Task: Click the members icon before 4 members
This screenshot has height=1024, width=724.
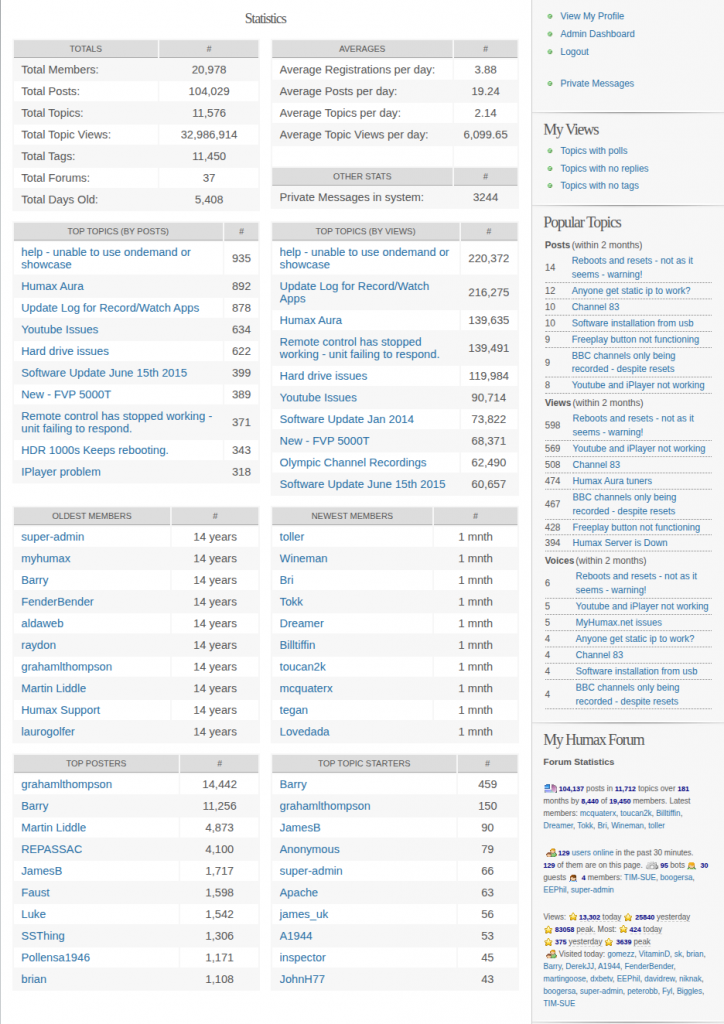Action: pyautogui.click(x=573, y=877)
